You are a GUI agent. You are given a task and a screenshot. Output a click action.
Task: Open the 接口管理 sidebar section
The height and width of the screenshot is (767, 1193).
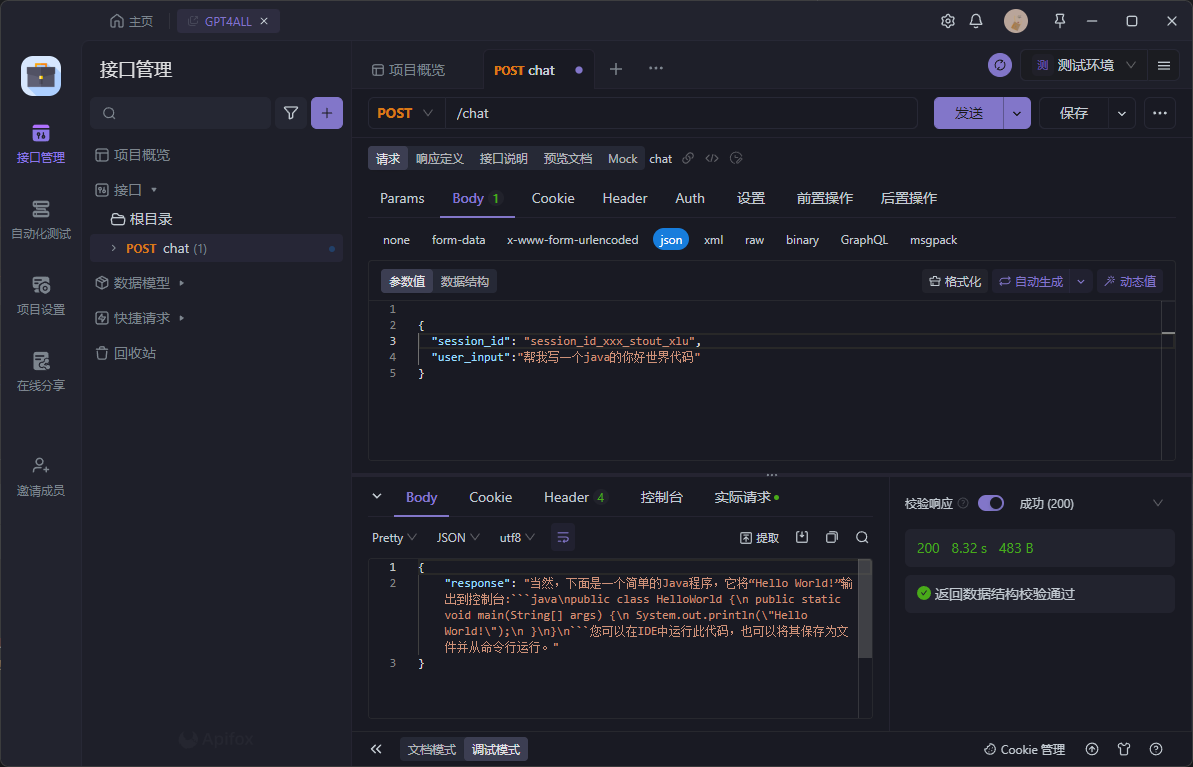pyautogui.click(x=40, y=144)
